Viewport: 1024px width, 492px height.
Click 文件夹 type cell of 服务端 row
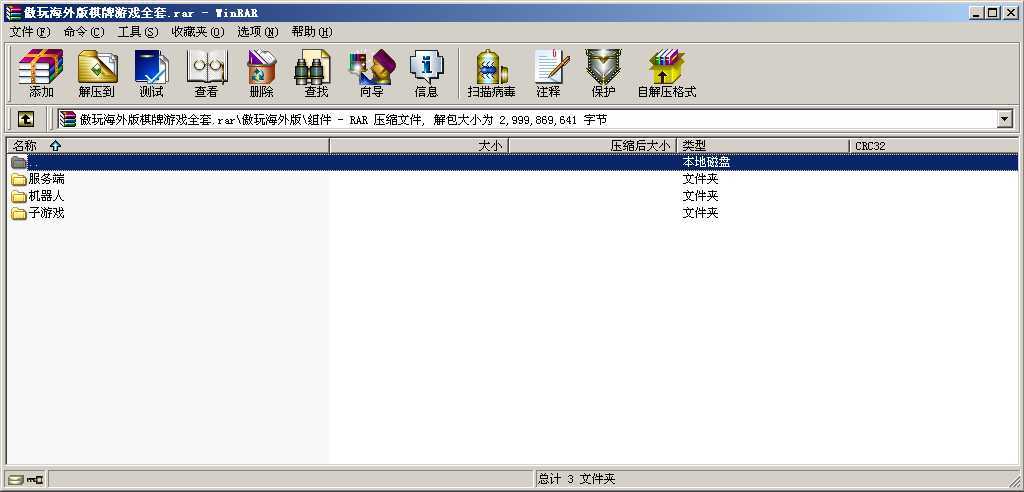[700, 179]
